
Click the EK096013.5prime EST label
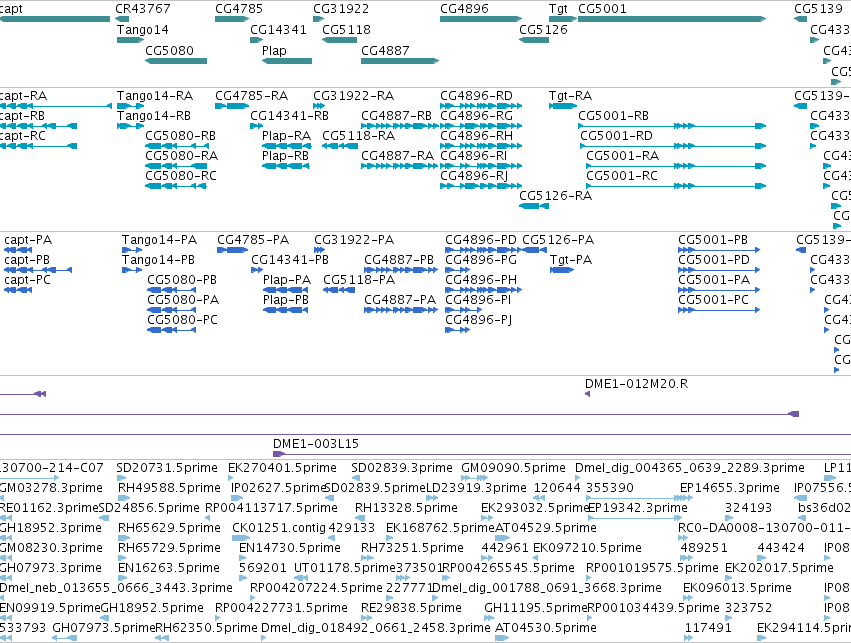click(x=737, y=588)
